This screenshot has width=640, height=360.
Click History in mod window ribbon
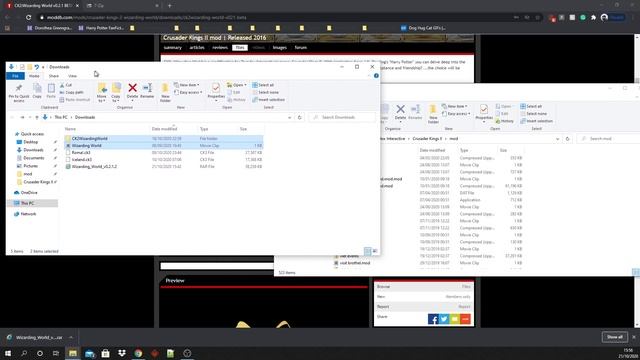tap(504, 121)
